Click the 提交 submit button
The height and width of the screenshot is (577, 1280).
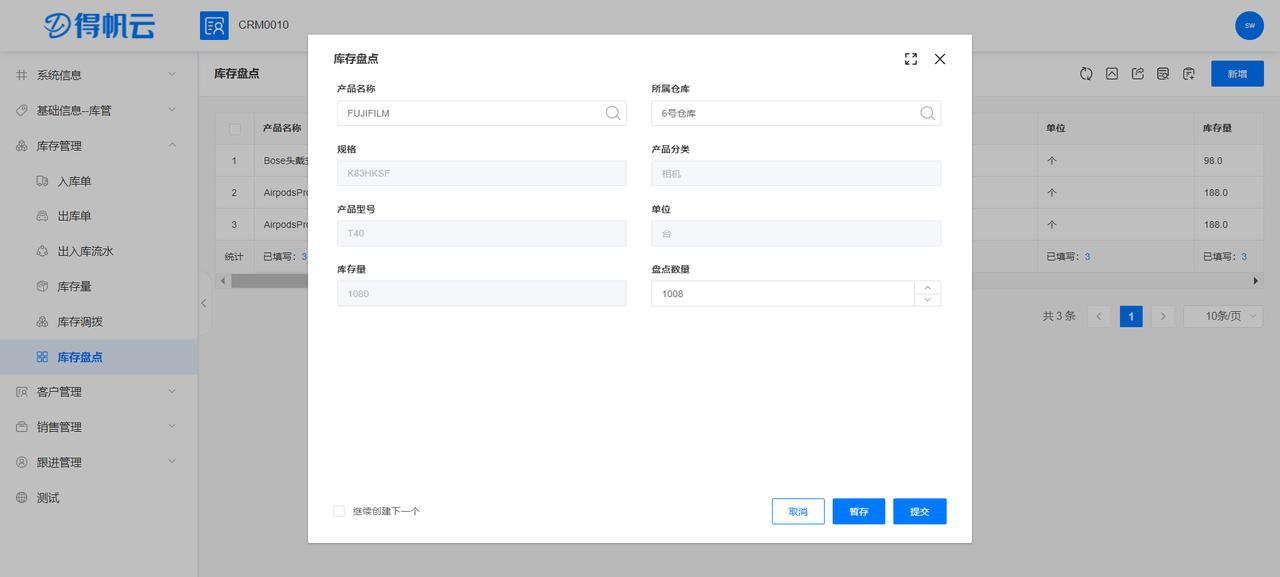coord(919,511)
